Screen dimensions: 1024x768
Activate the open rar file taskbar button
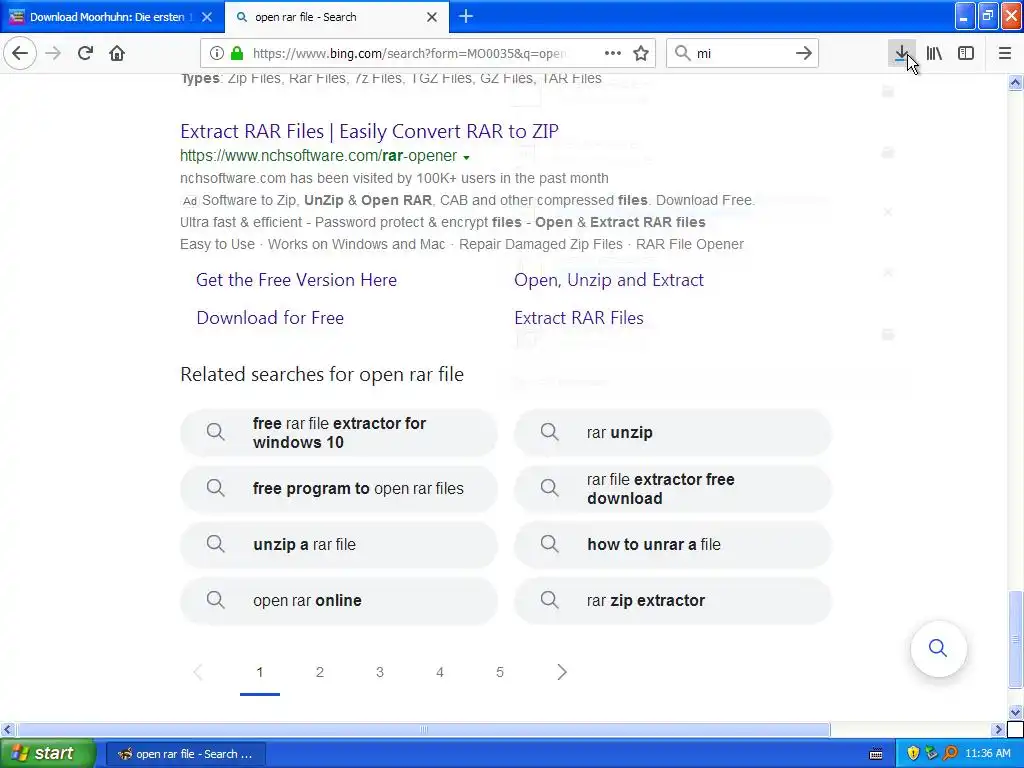(x=185, y=754)
